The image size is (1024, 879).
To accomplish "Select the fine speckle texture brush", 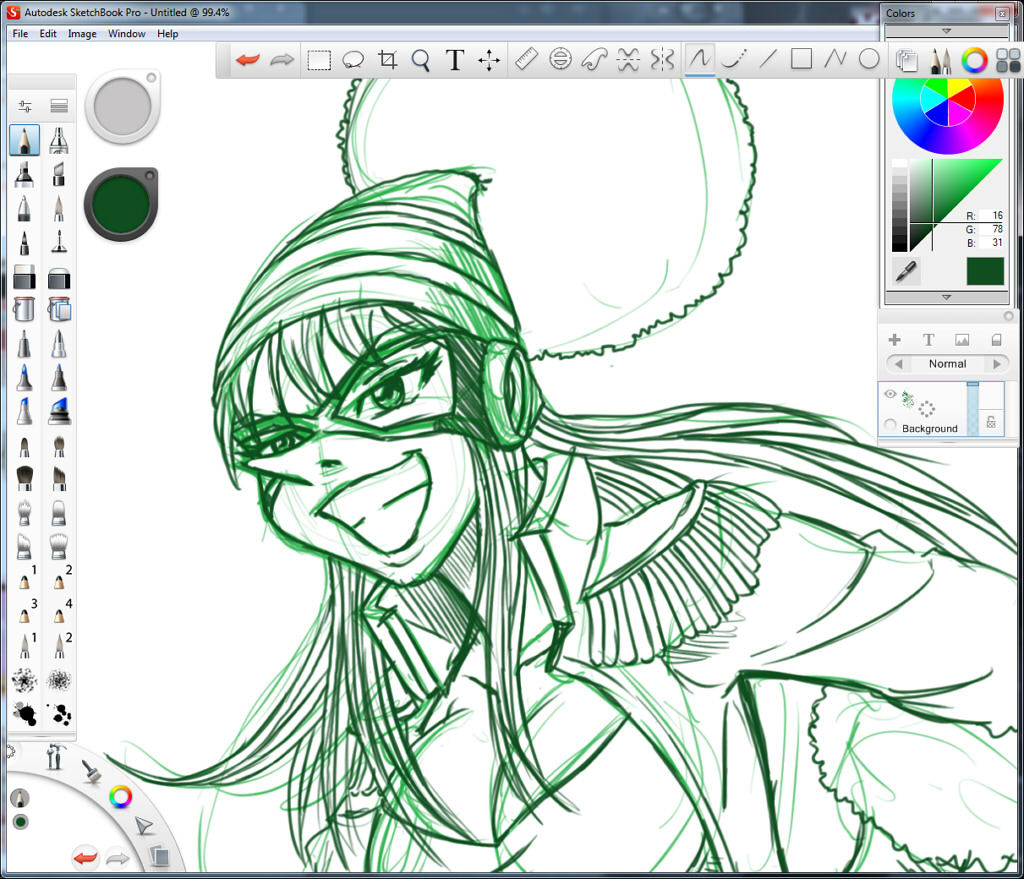I will (59, 681).
